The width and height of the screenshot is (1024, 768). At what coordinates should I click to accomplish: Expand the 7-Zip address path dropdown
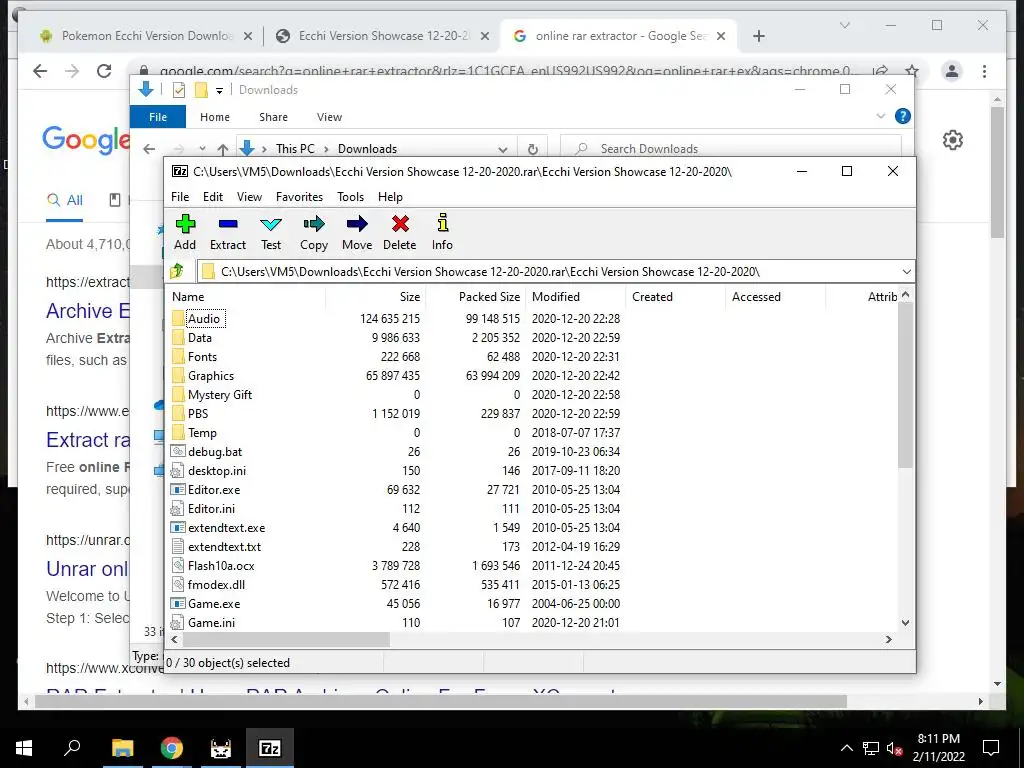click(x=906, y=272)
